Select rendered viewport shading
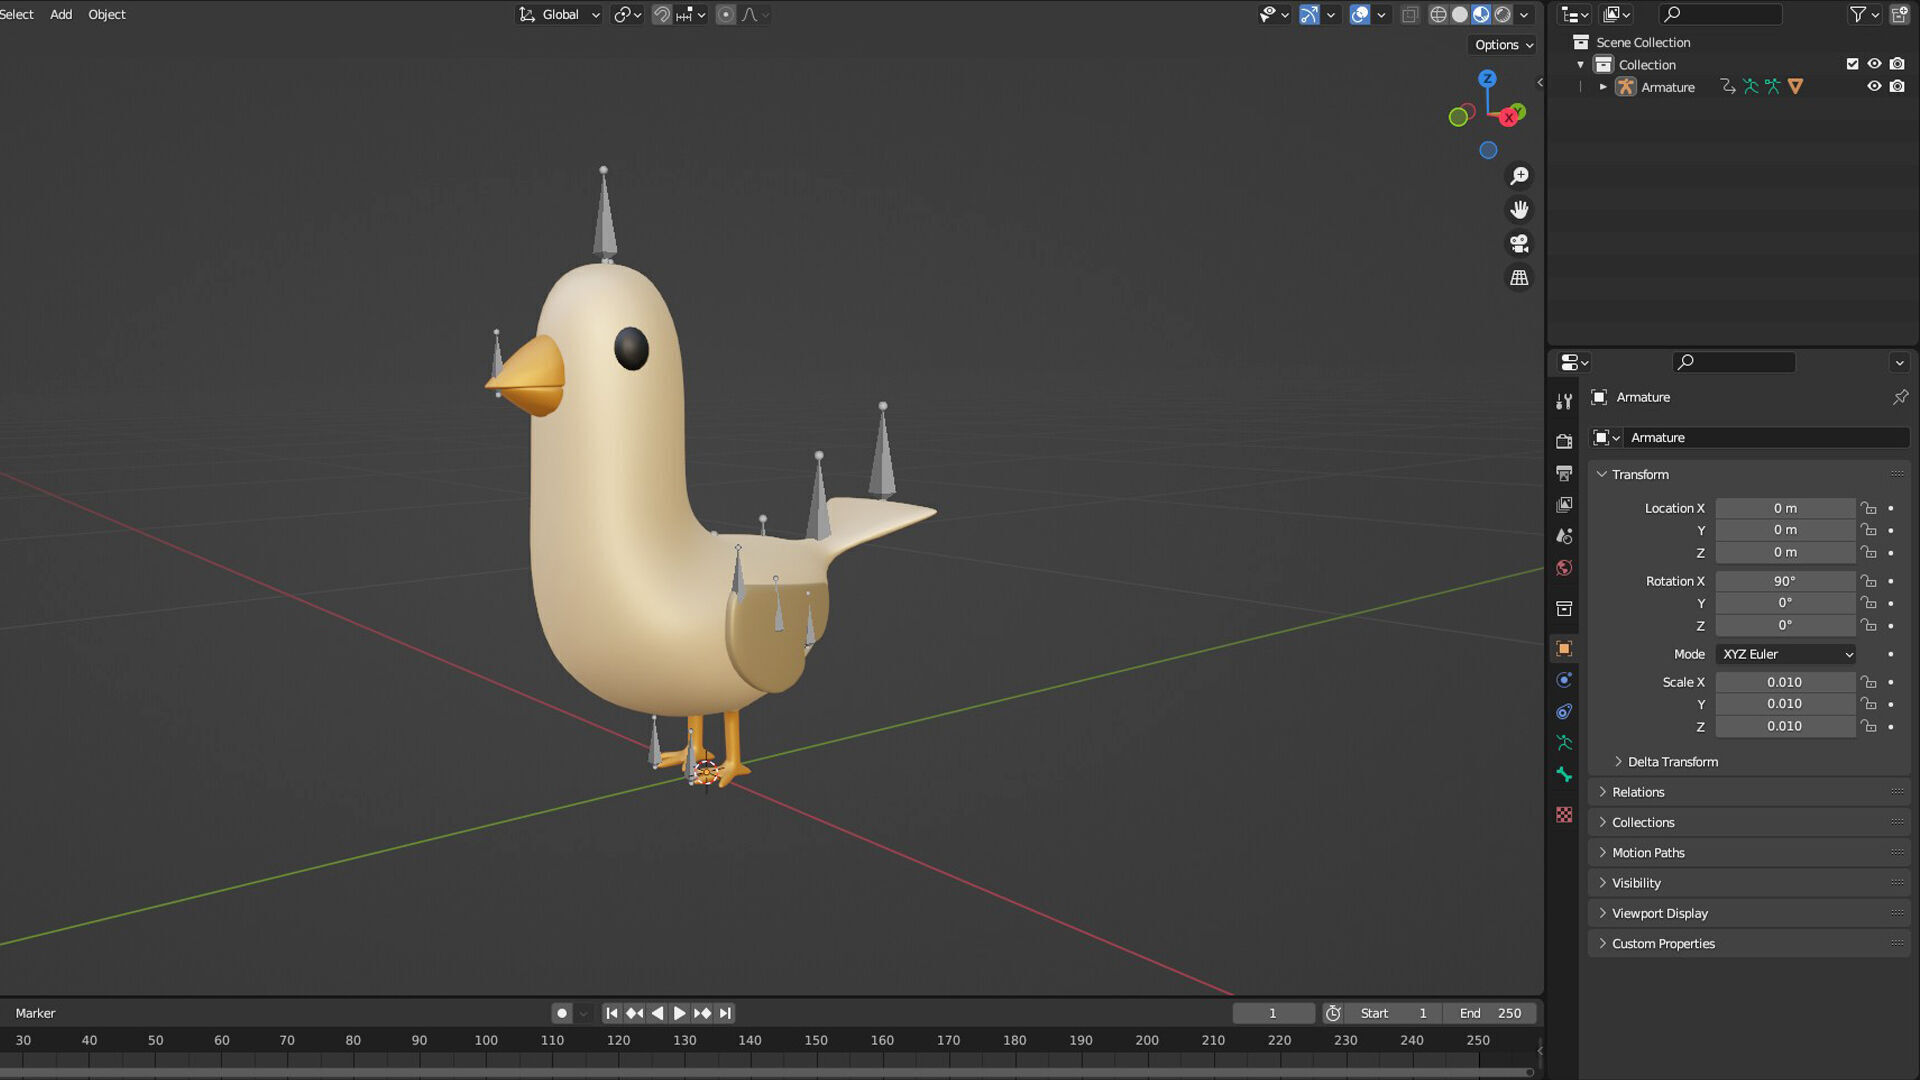 tap(1502, 14)
